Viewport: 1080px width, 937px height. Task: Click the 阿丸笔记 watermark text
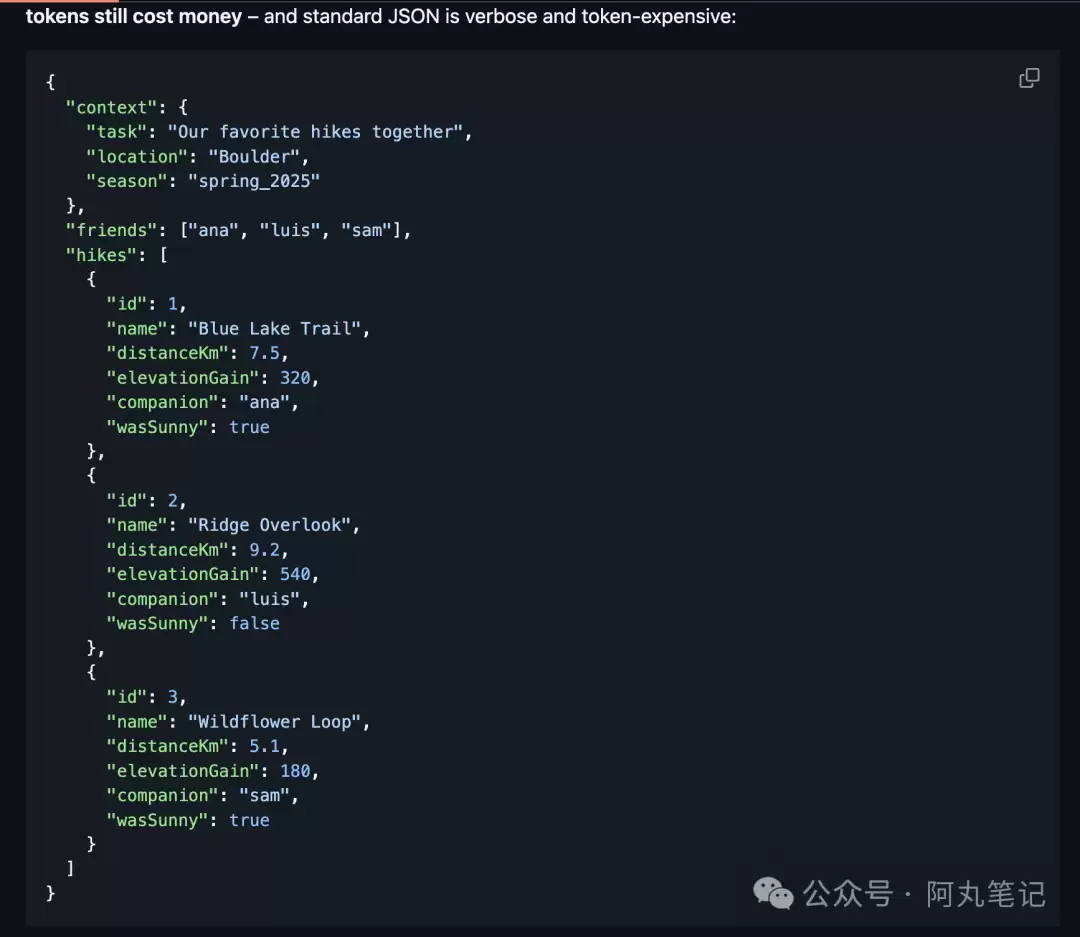pyautogui.click(x=985, y=893)
